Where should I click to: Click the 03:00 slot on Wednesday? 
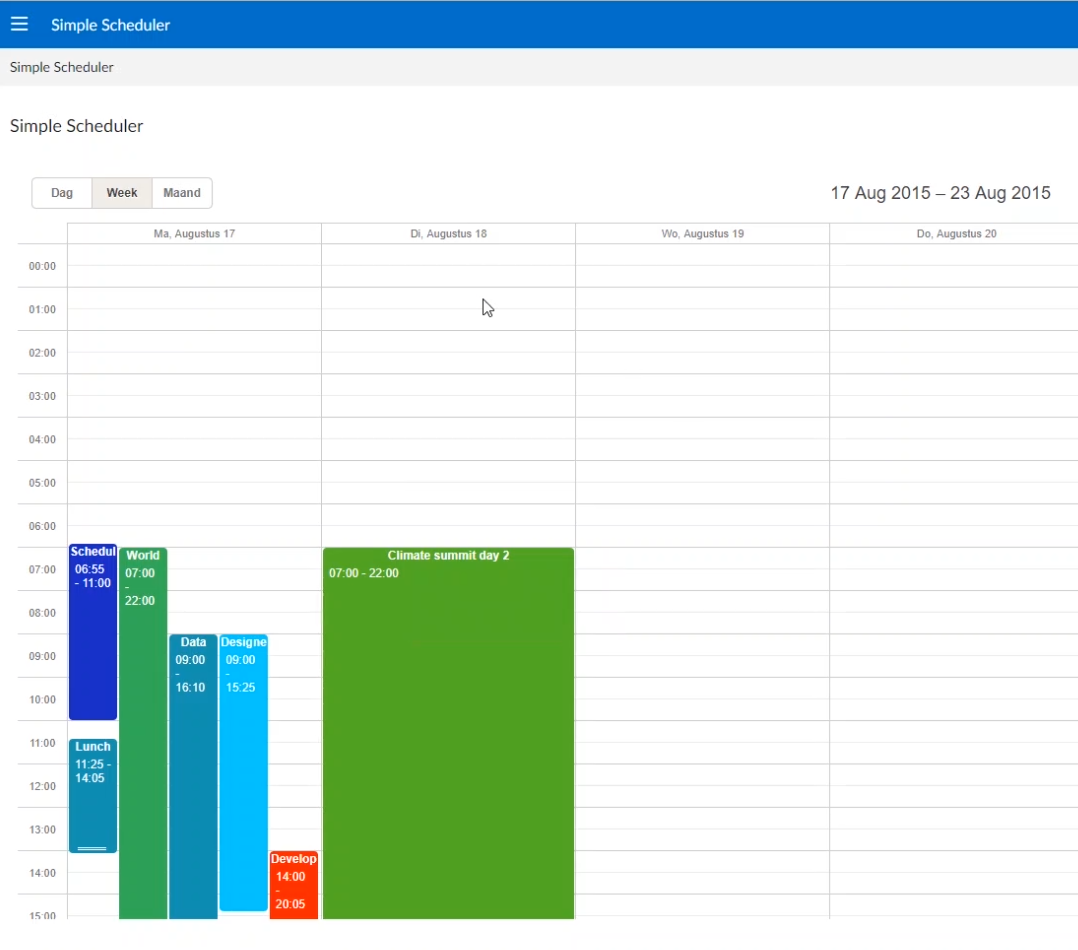click(x=702, y=396)
